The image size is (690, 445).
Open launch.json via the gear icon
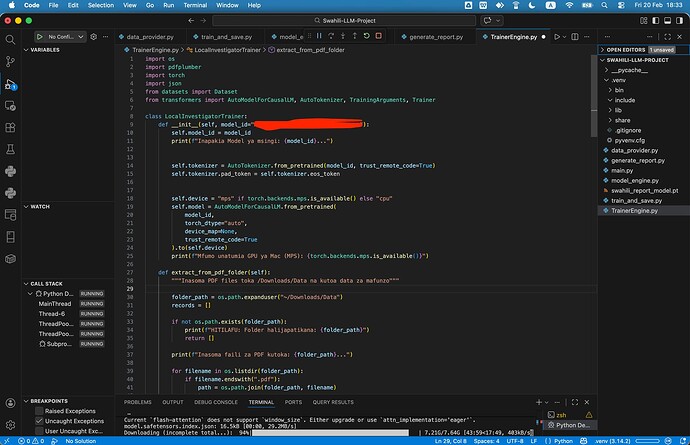[93, 36]
